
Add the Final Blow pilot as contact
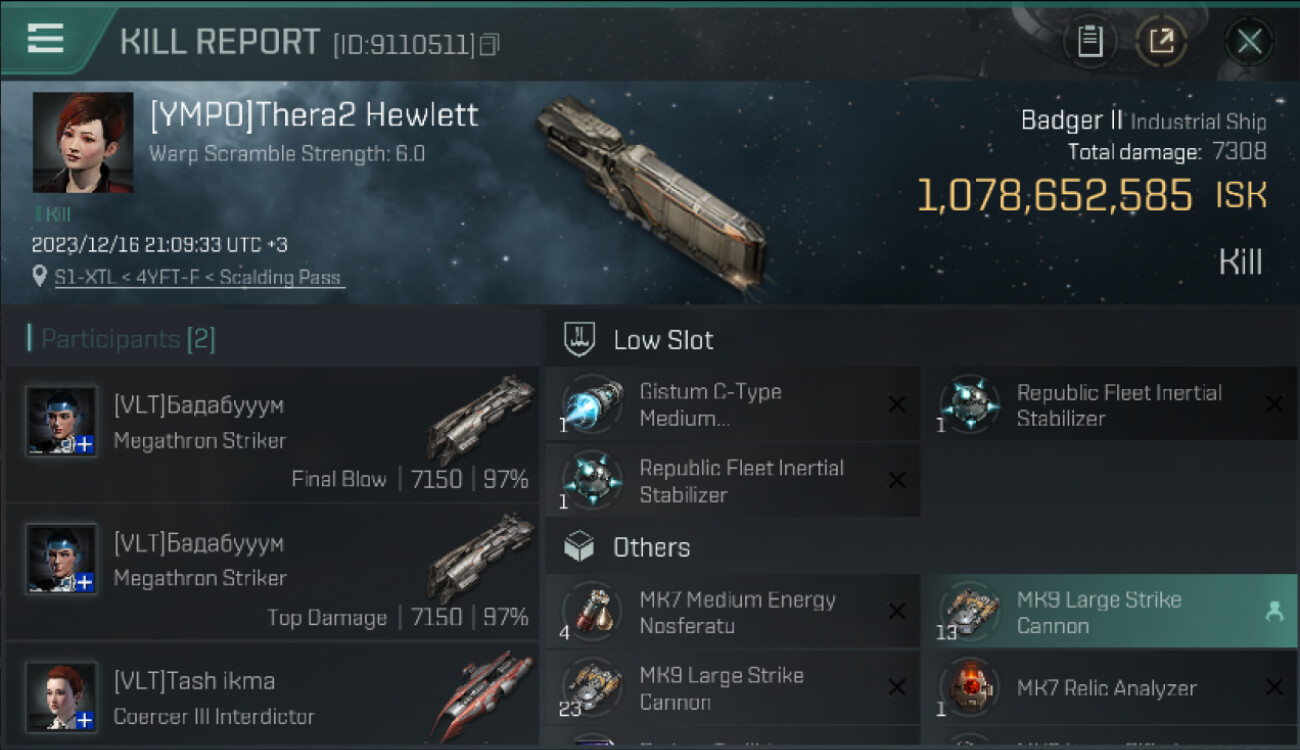(85, 444)
